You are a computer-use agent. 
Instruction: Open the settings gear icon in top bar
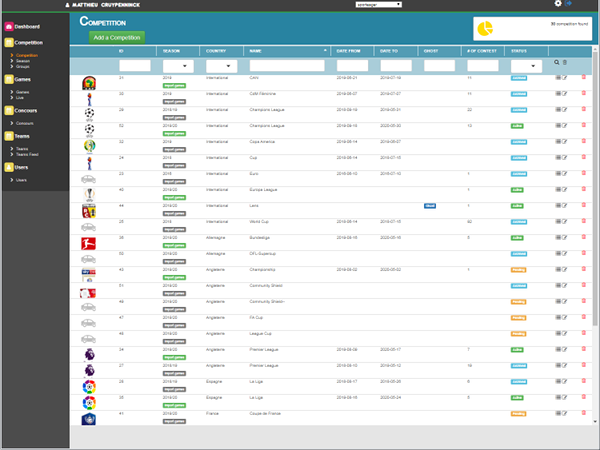[x=558, y=4]
